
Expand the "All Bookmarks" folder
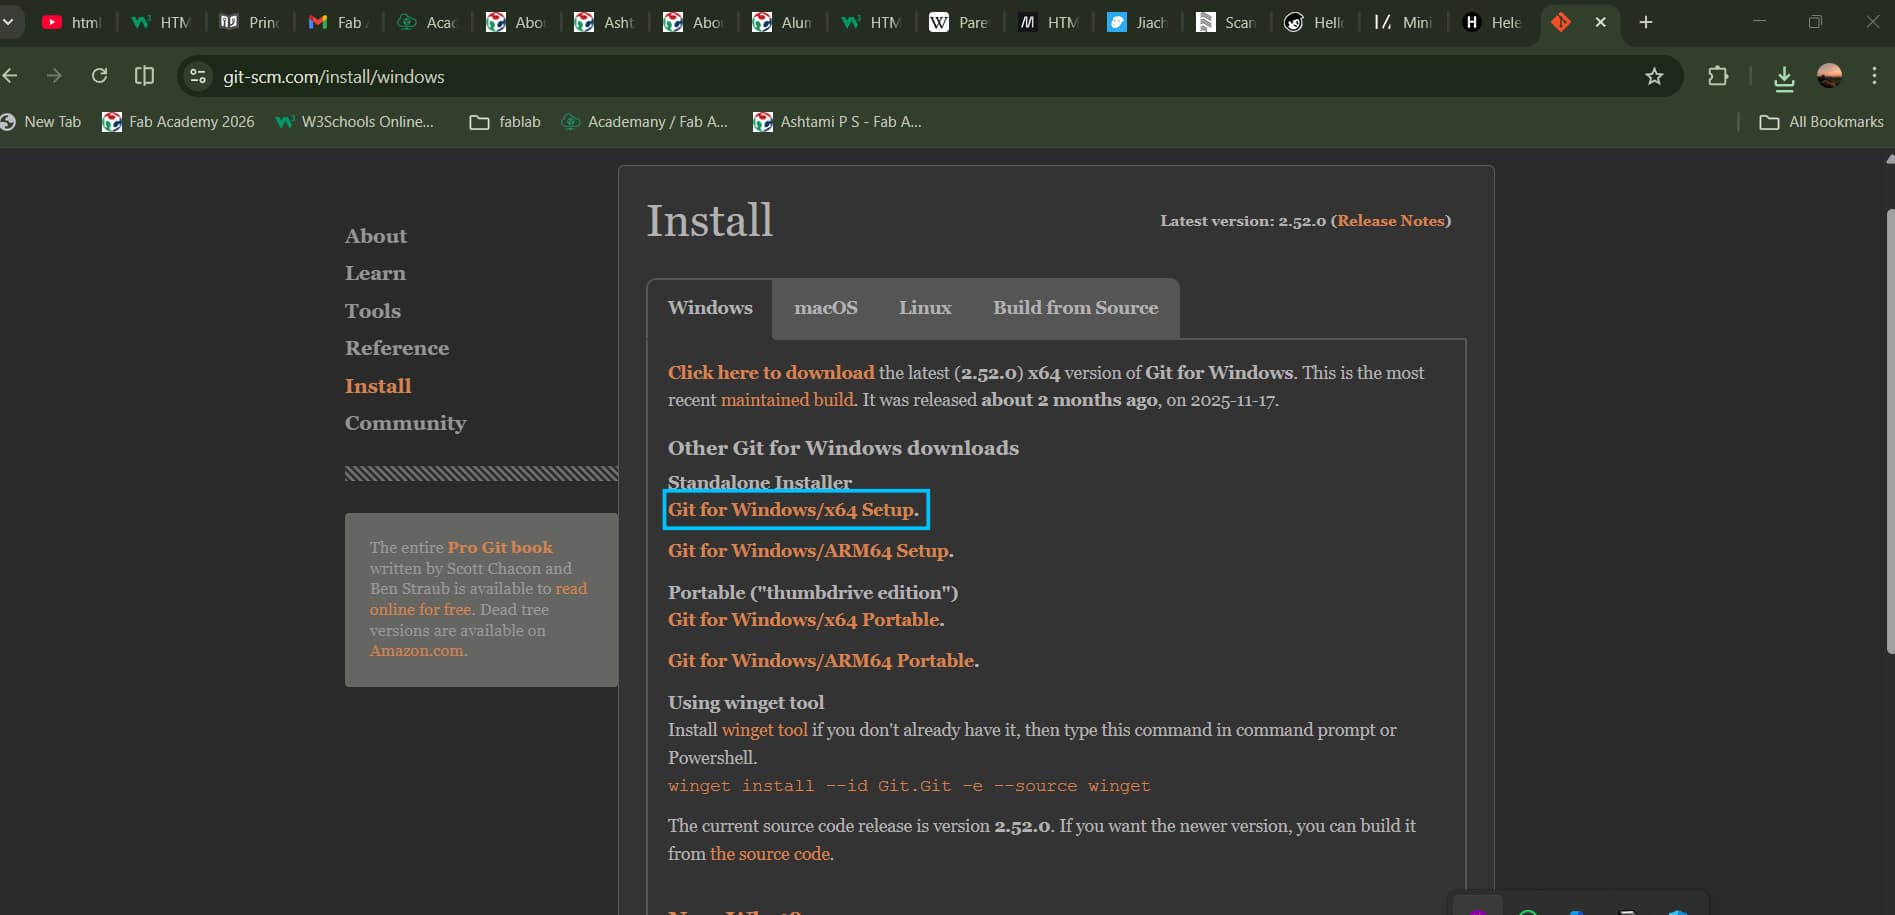pos(1821,122)
